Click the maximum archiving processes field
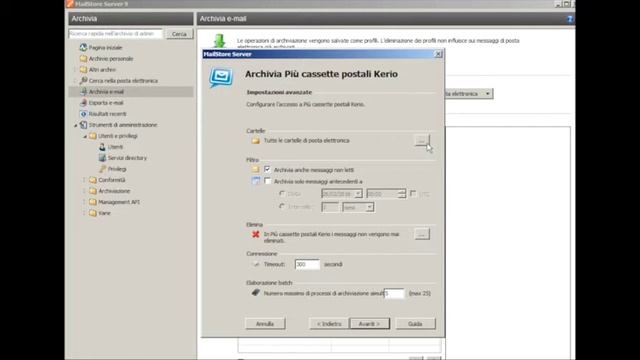 point(394,293)
